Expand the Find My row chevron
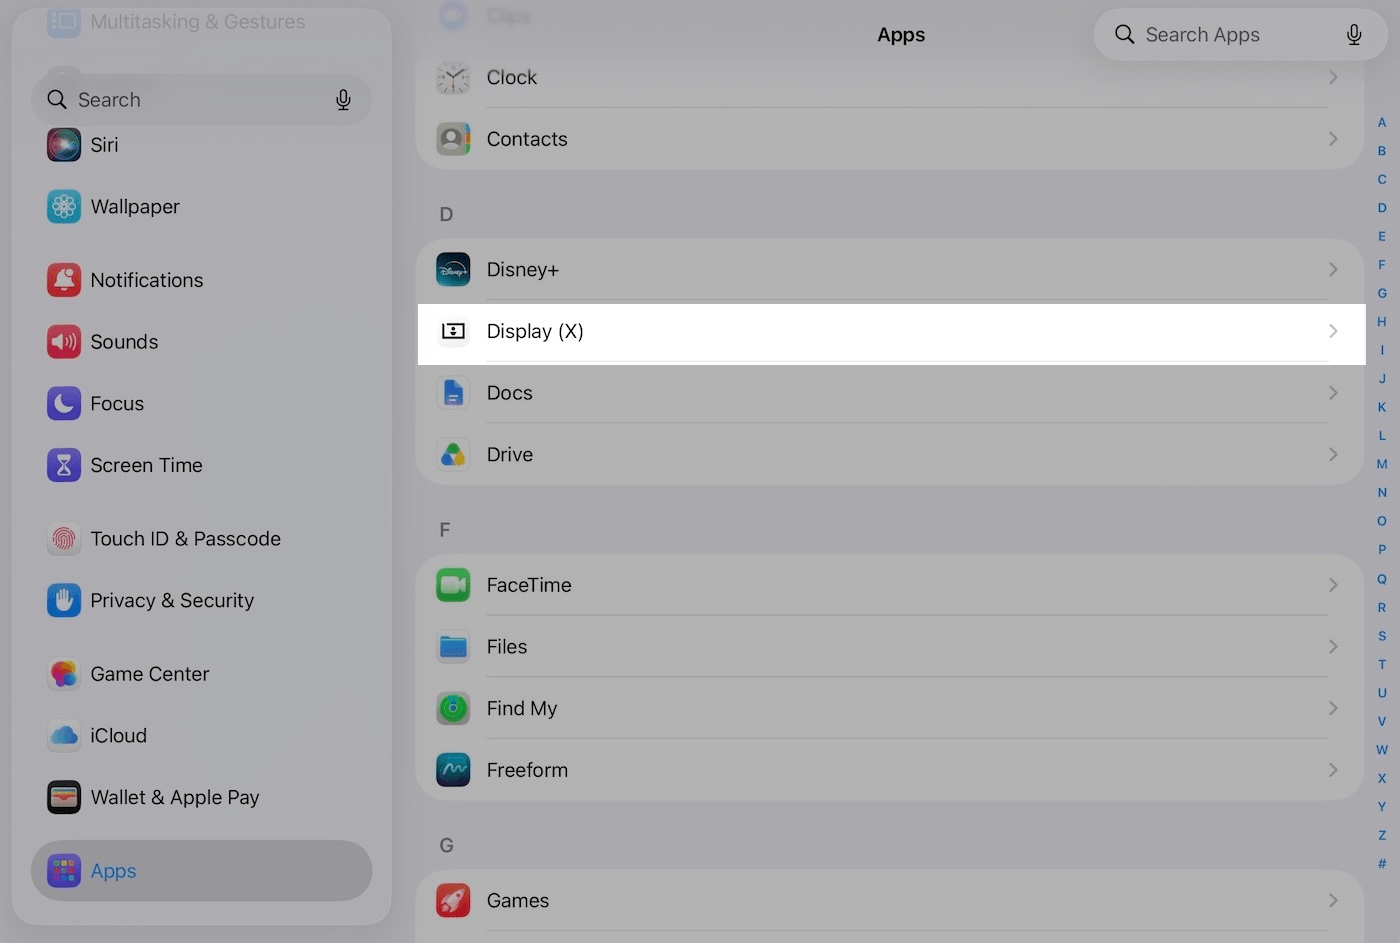 (x=1333, y=709)
